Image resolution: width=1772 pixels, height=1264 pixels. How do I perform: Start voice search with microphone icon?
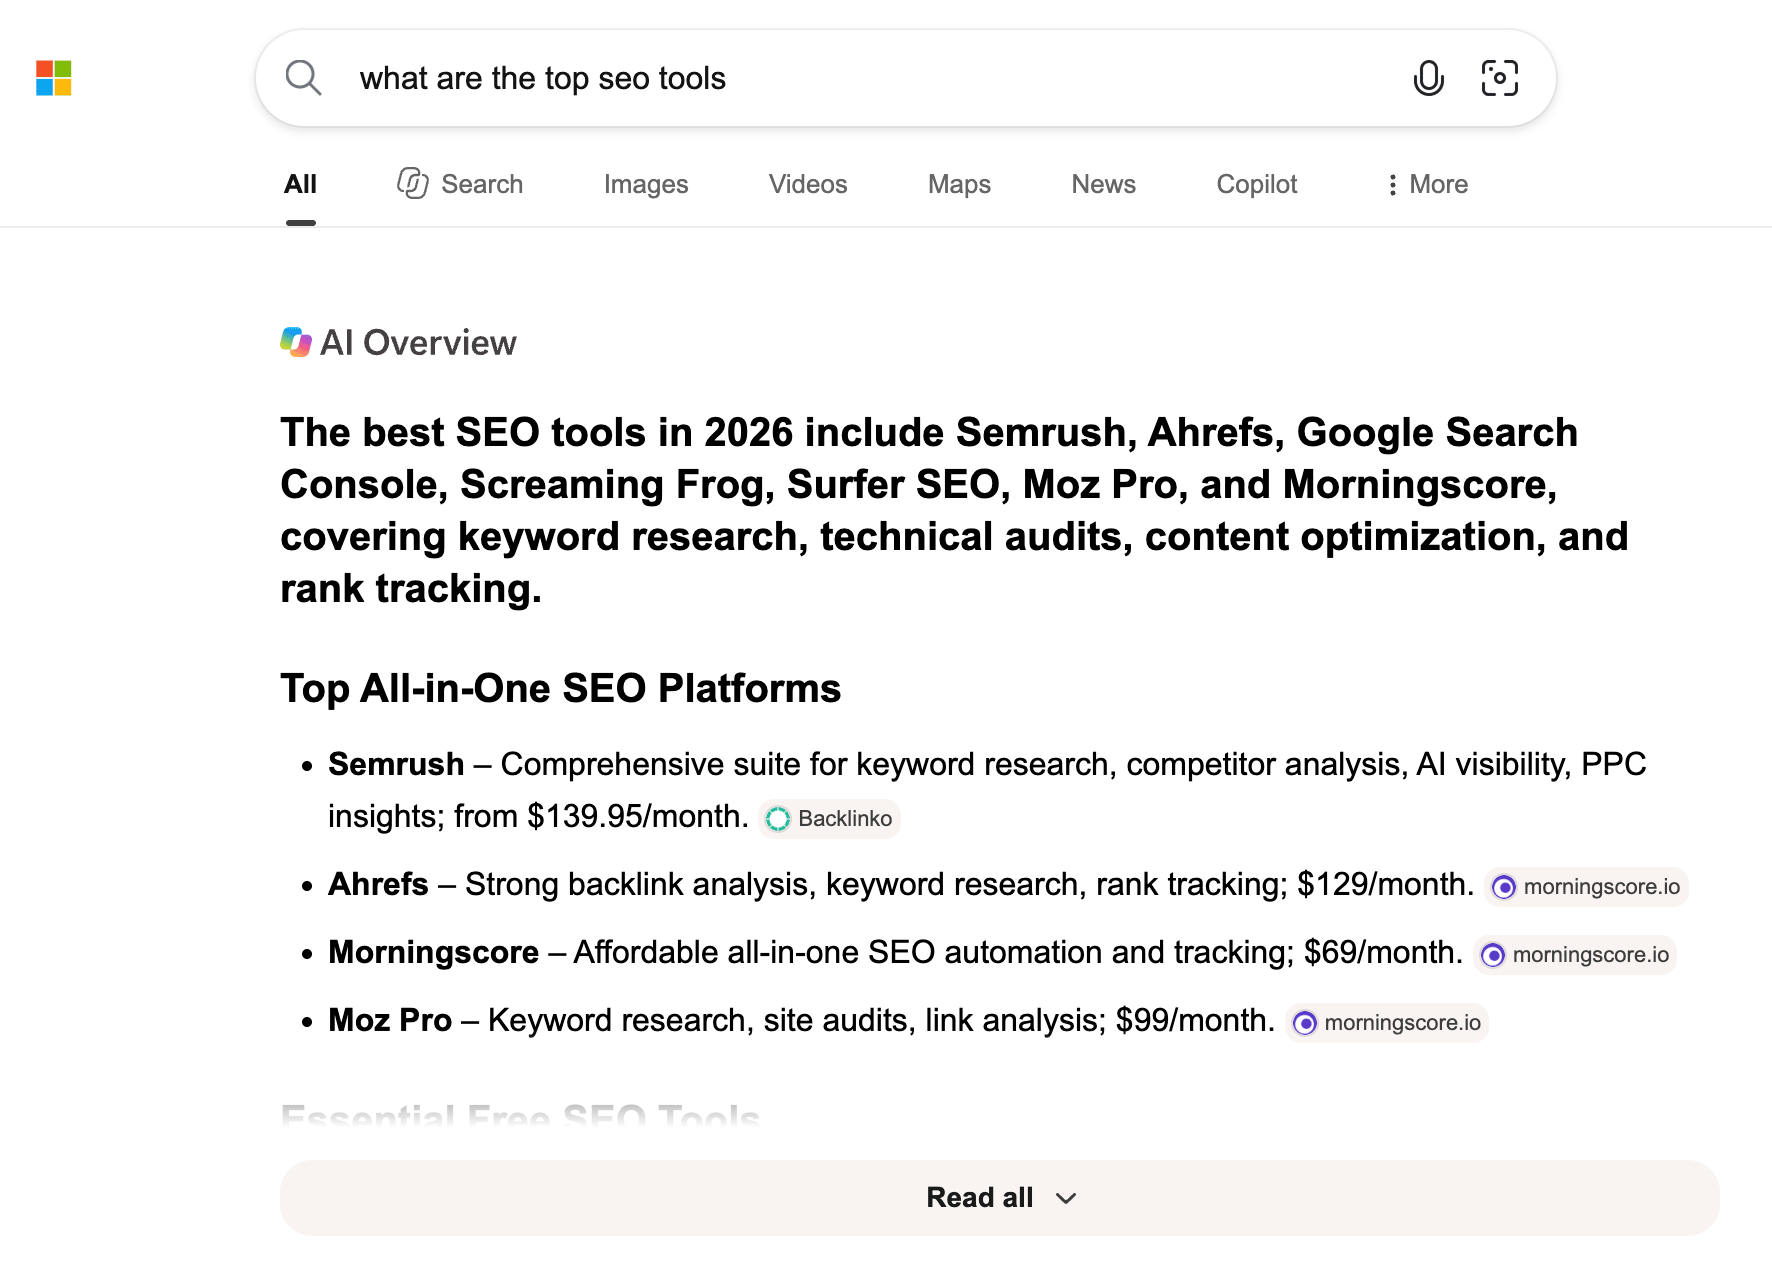1428,78
